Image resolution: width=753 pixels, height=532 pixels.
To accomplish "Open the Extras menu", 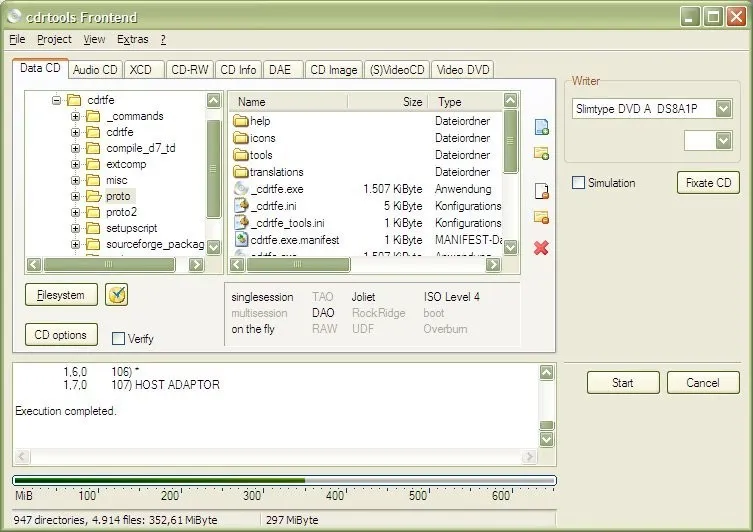I will pyautogui.click(x=132, y=39).
